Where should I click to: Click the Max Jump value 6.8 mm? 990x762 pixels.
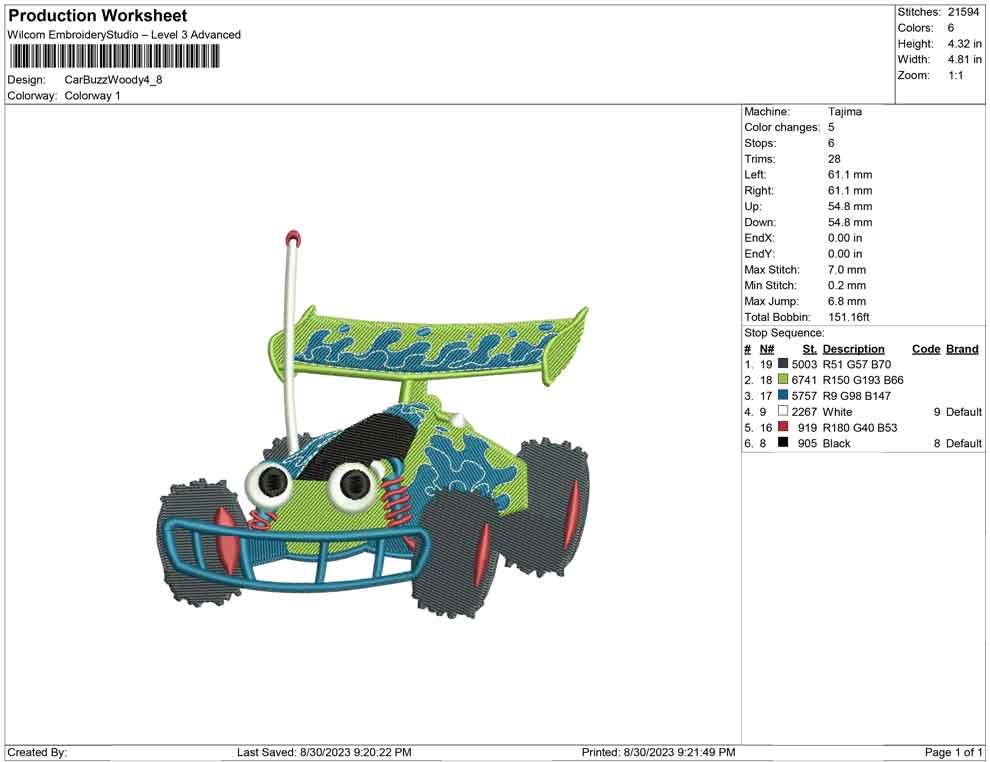(x=847, y=301)
